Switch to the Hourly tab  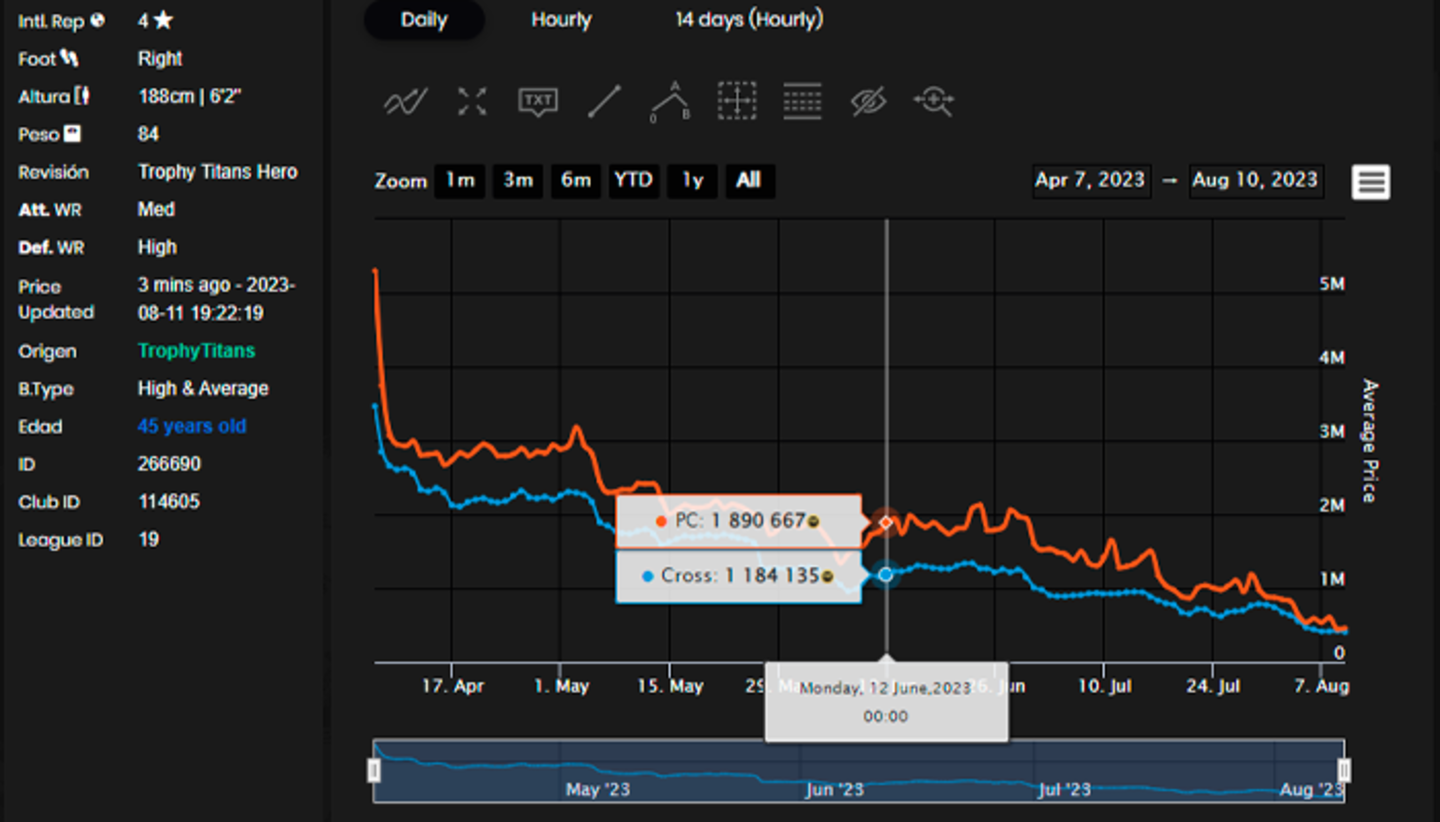561,20
